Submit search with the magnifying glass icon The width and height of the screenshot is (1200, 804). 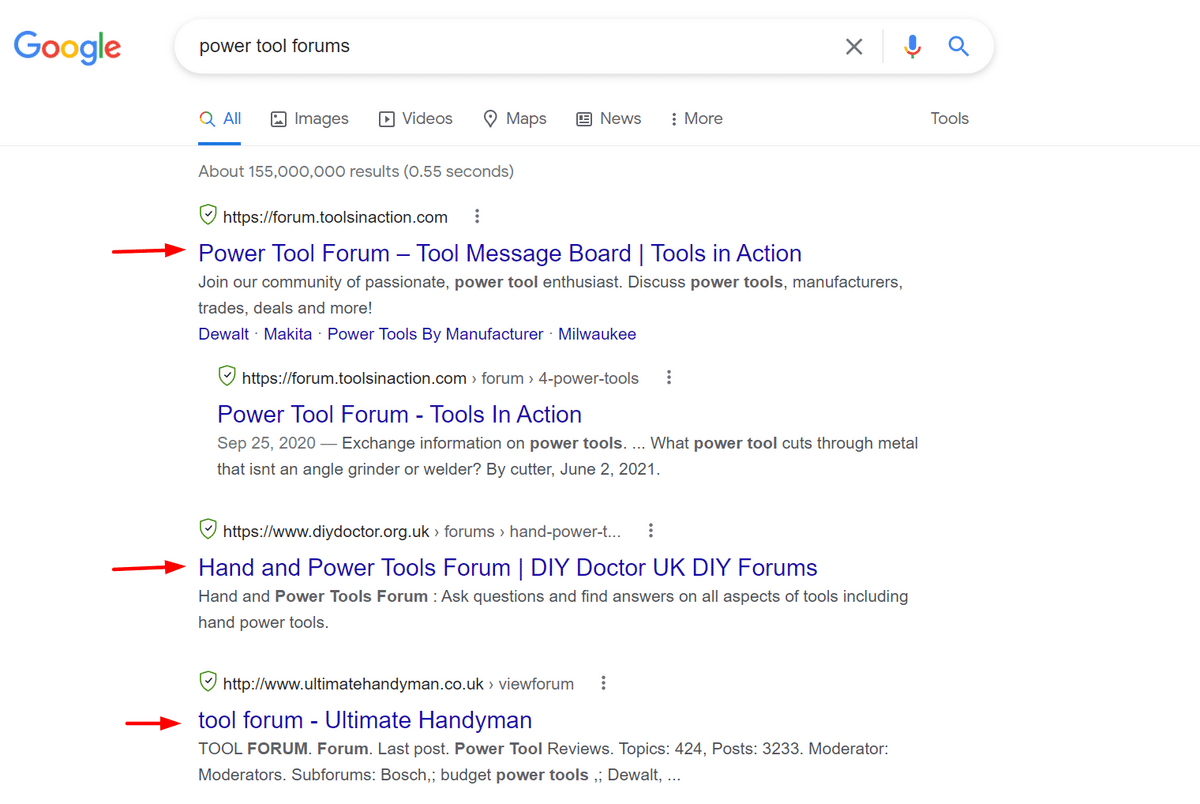959,46
